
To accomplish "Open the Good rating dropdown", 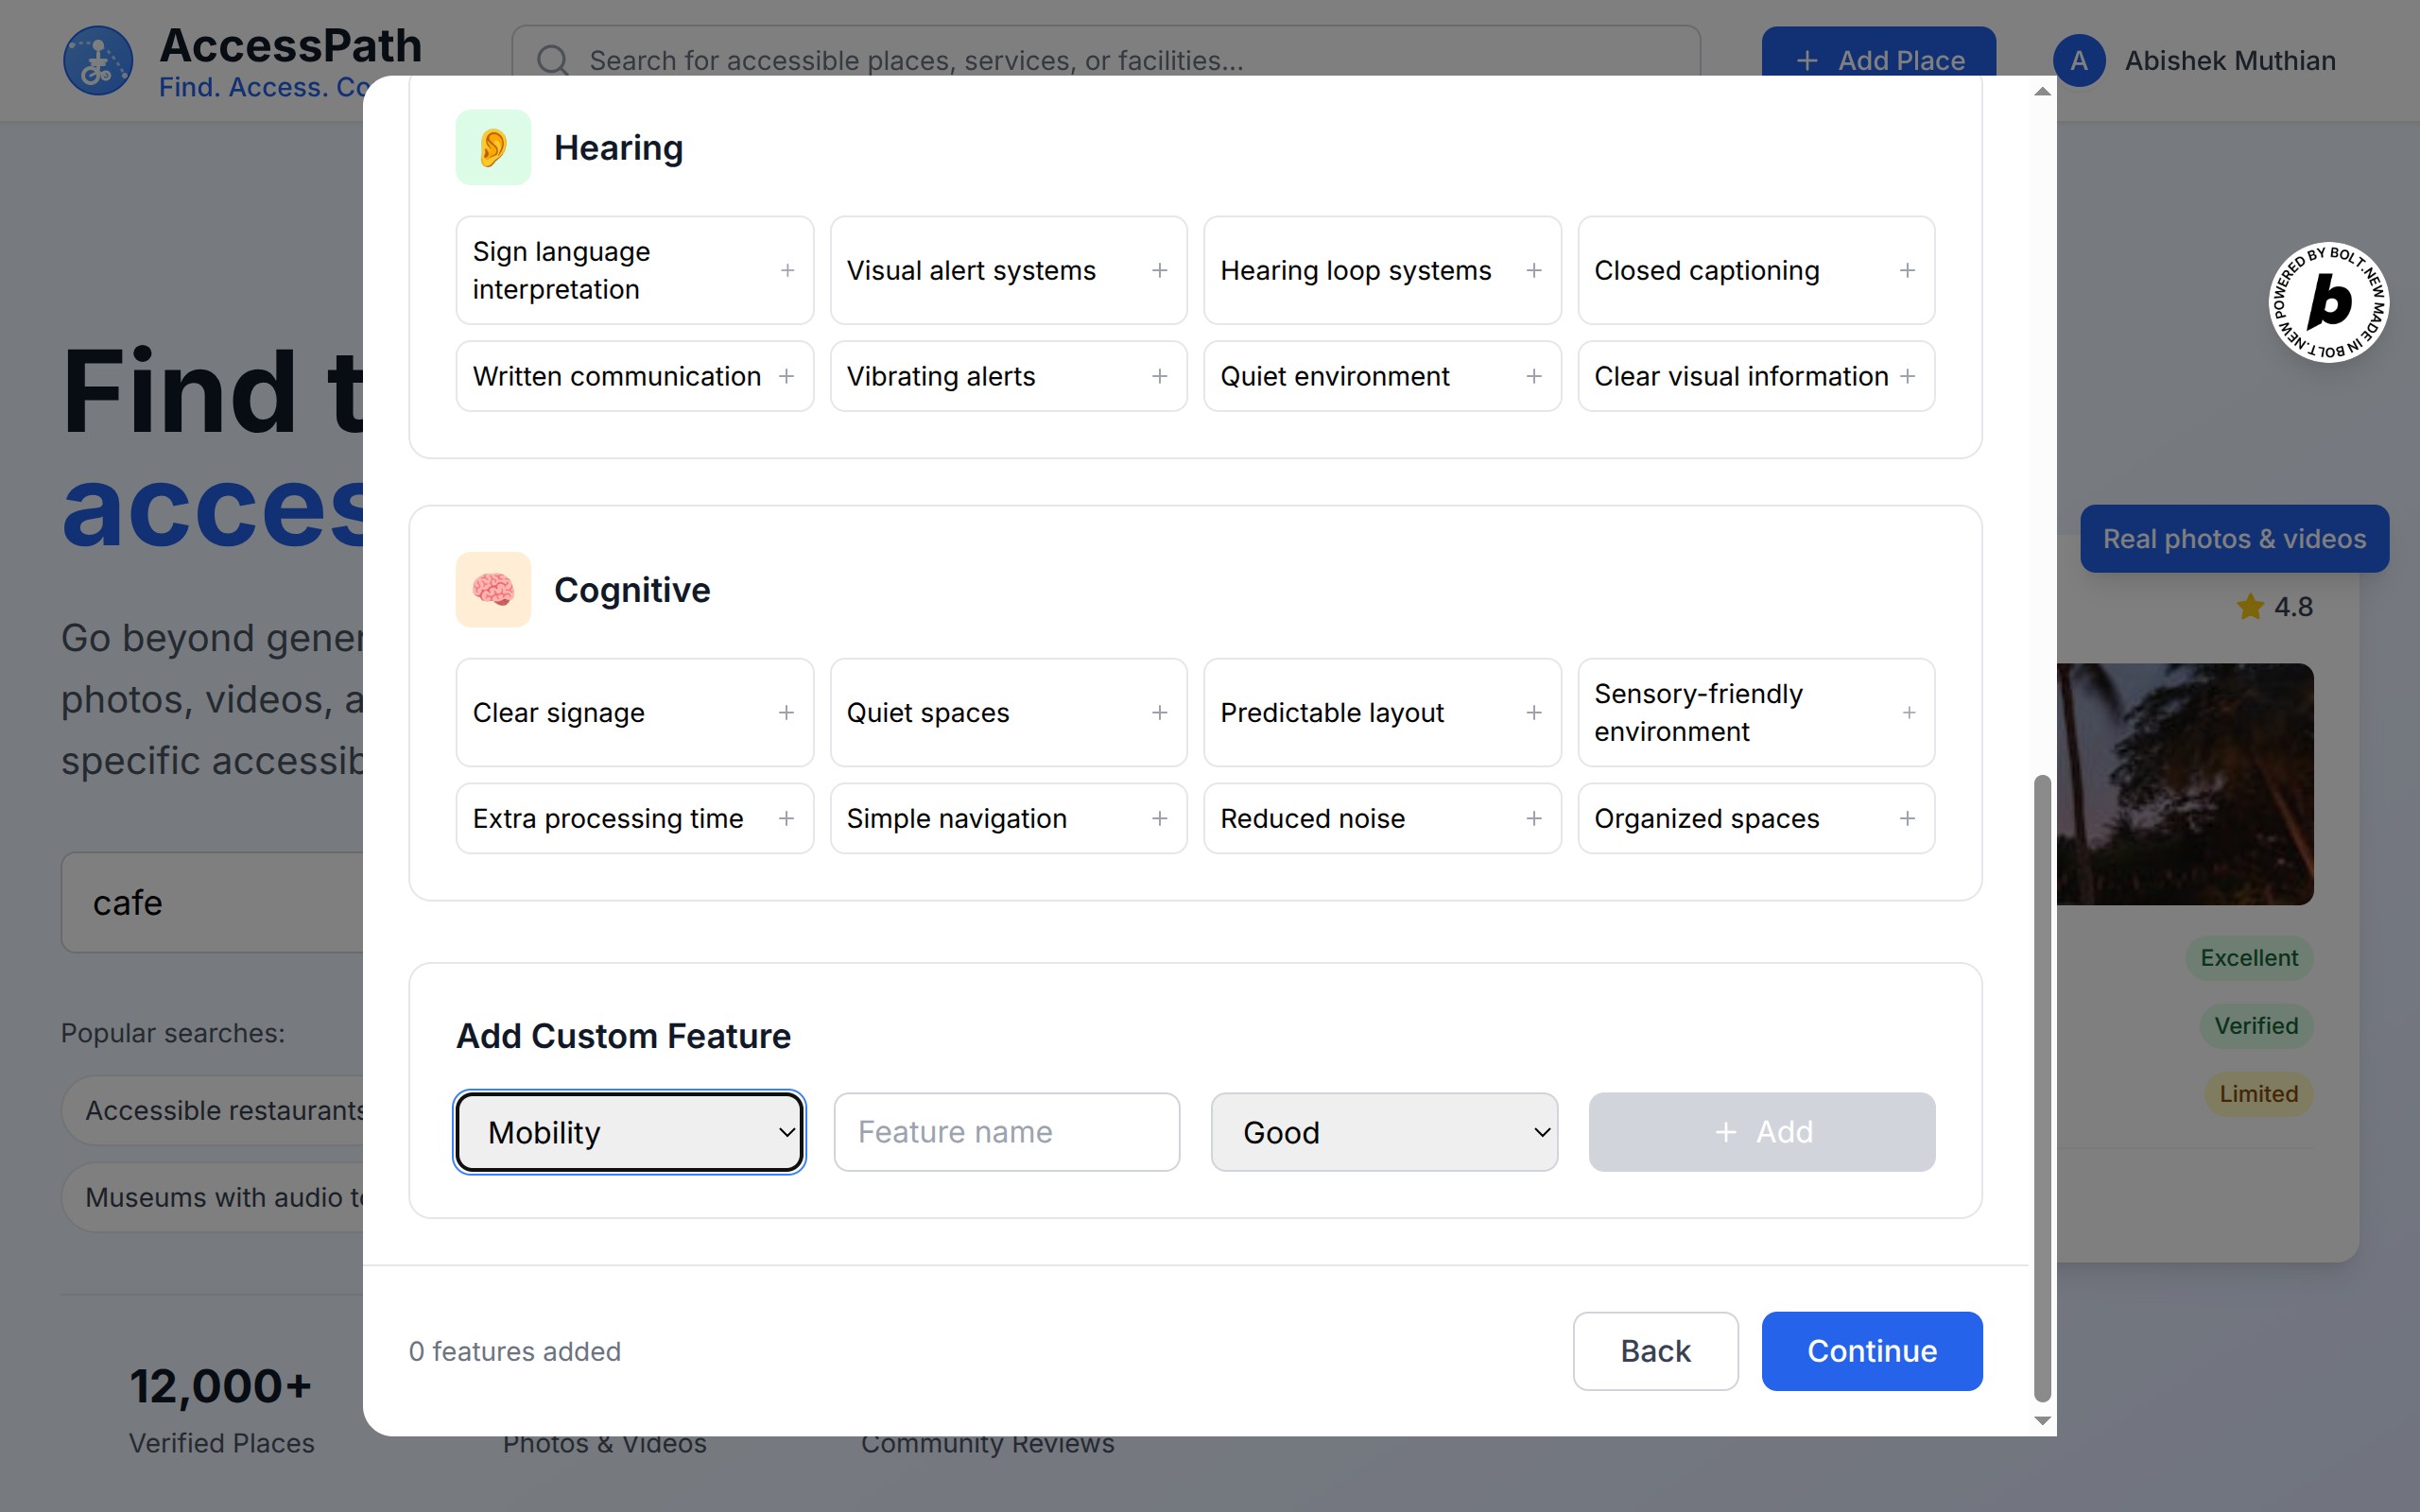I will [x=1383, y=1132].
